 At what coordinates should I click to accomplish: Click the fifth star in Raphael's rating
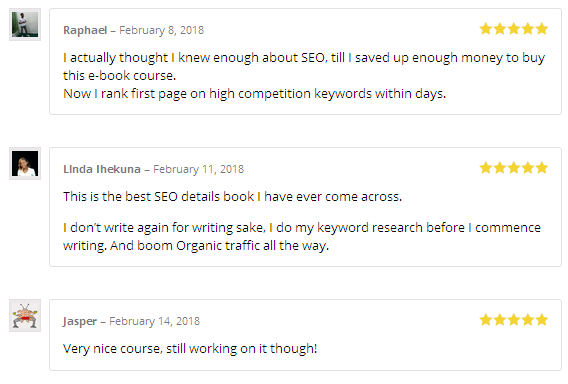542,29
